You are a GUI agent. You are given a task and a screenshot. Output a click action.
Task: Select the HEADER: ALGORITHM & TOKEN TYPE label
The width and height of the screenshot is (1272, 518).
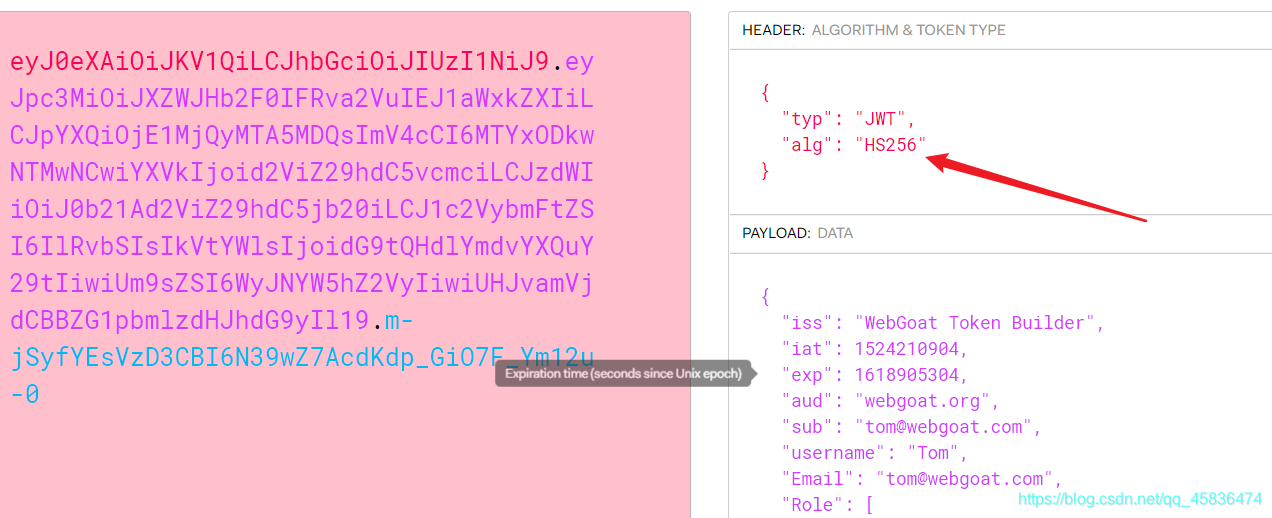tap(874, 31)
